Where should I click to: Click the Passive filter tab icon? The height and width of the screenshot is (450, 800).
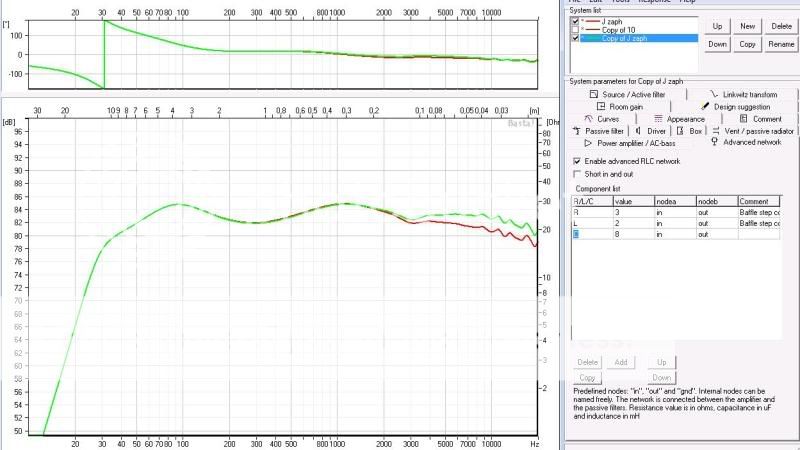click(578, 131)
